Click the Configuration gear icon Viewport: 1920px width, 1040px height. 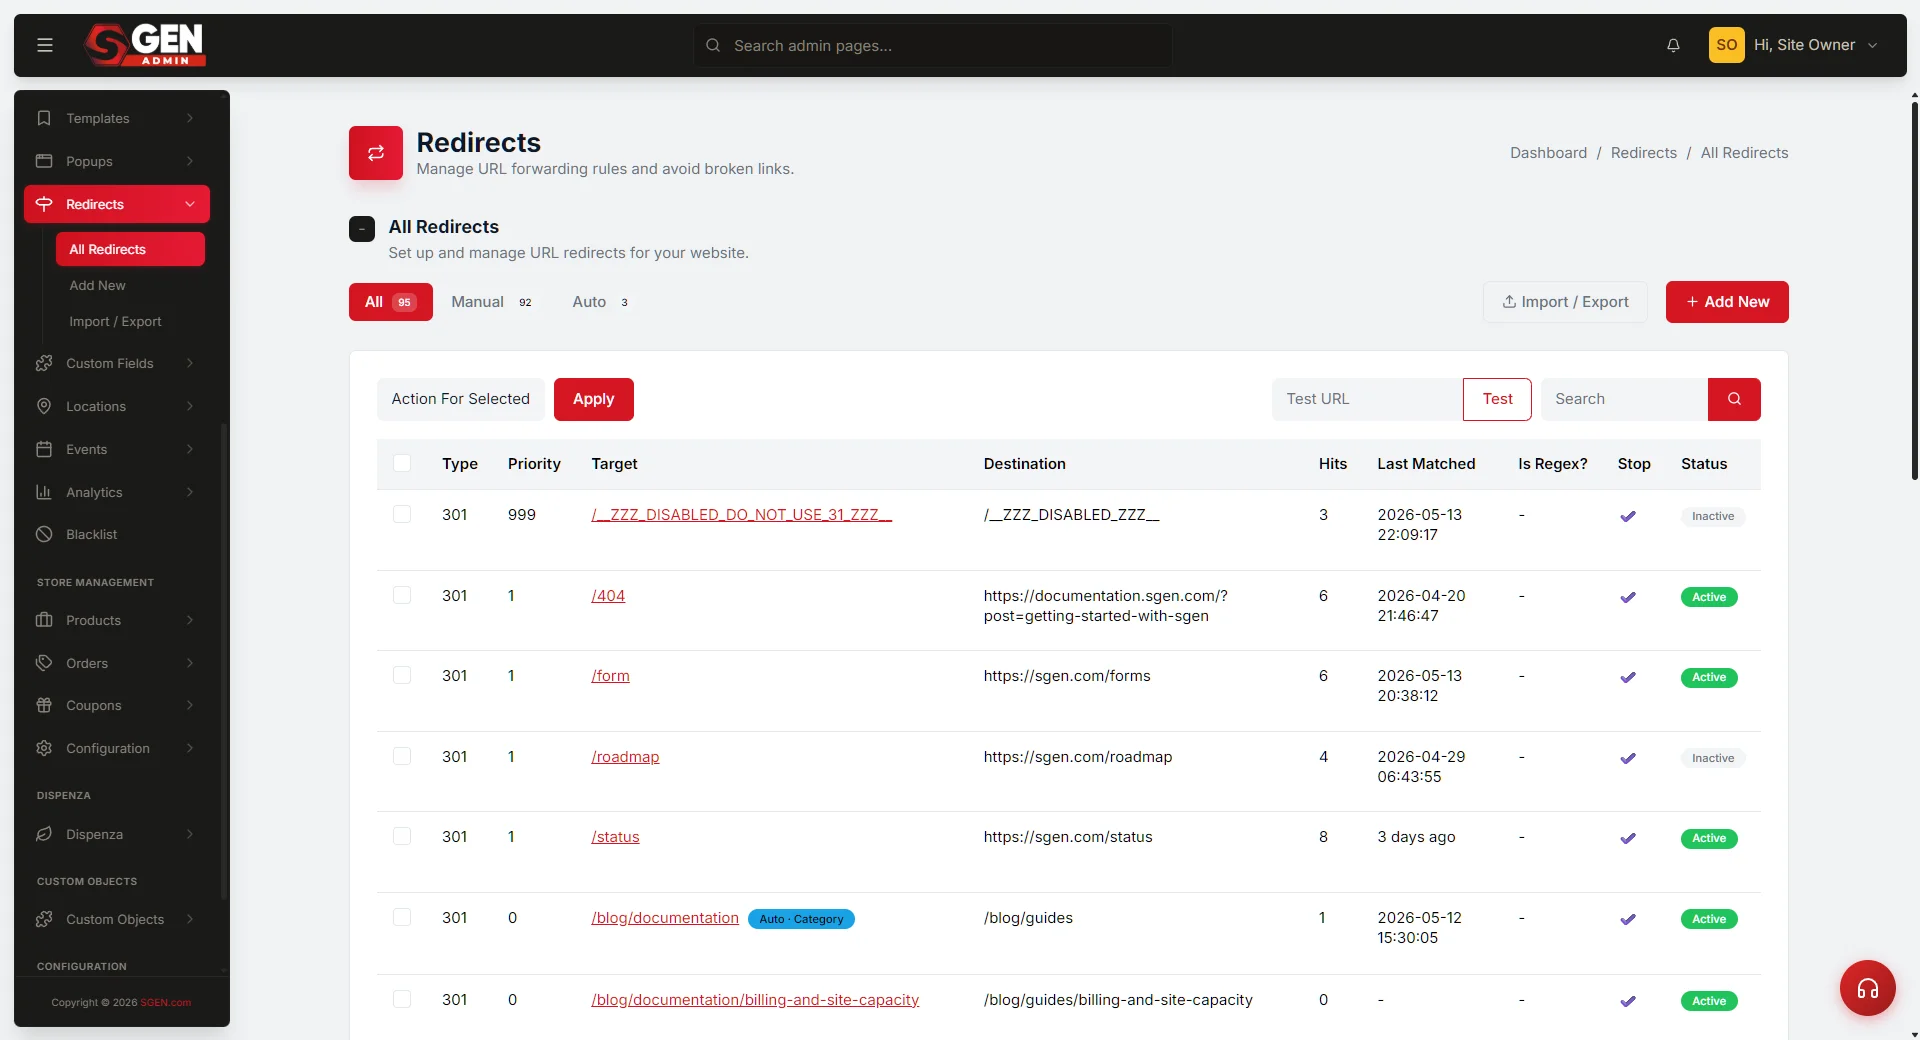point(44,748)
